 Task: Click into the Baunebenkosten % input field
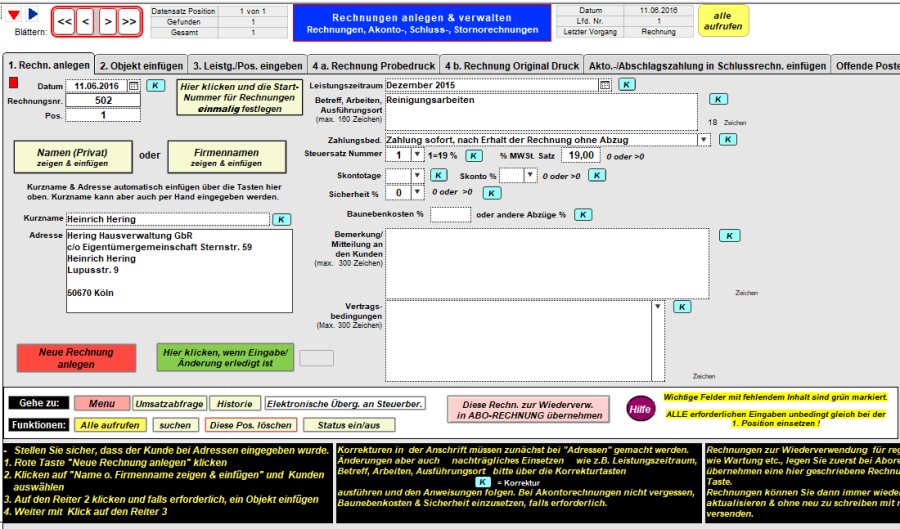click(450, 214)
